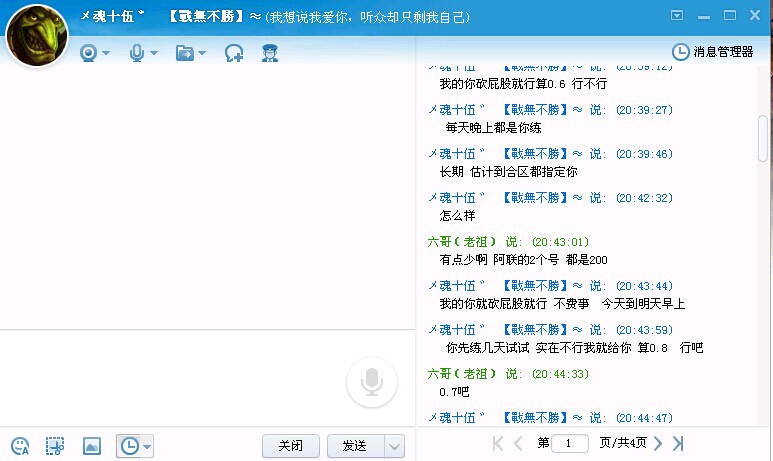Click the police officer report icon

click(269, 53)
